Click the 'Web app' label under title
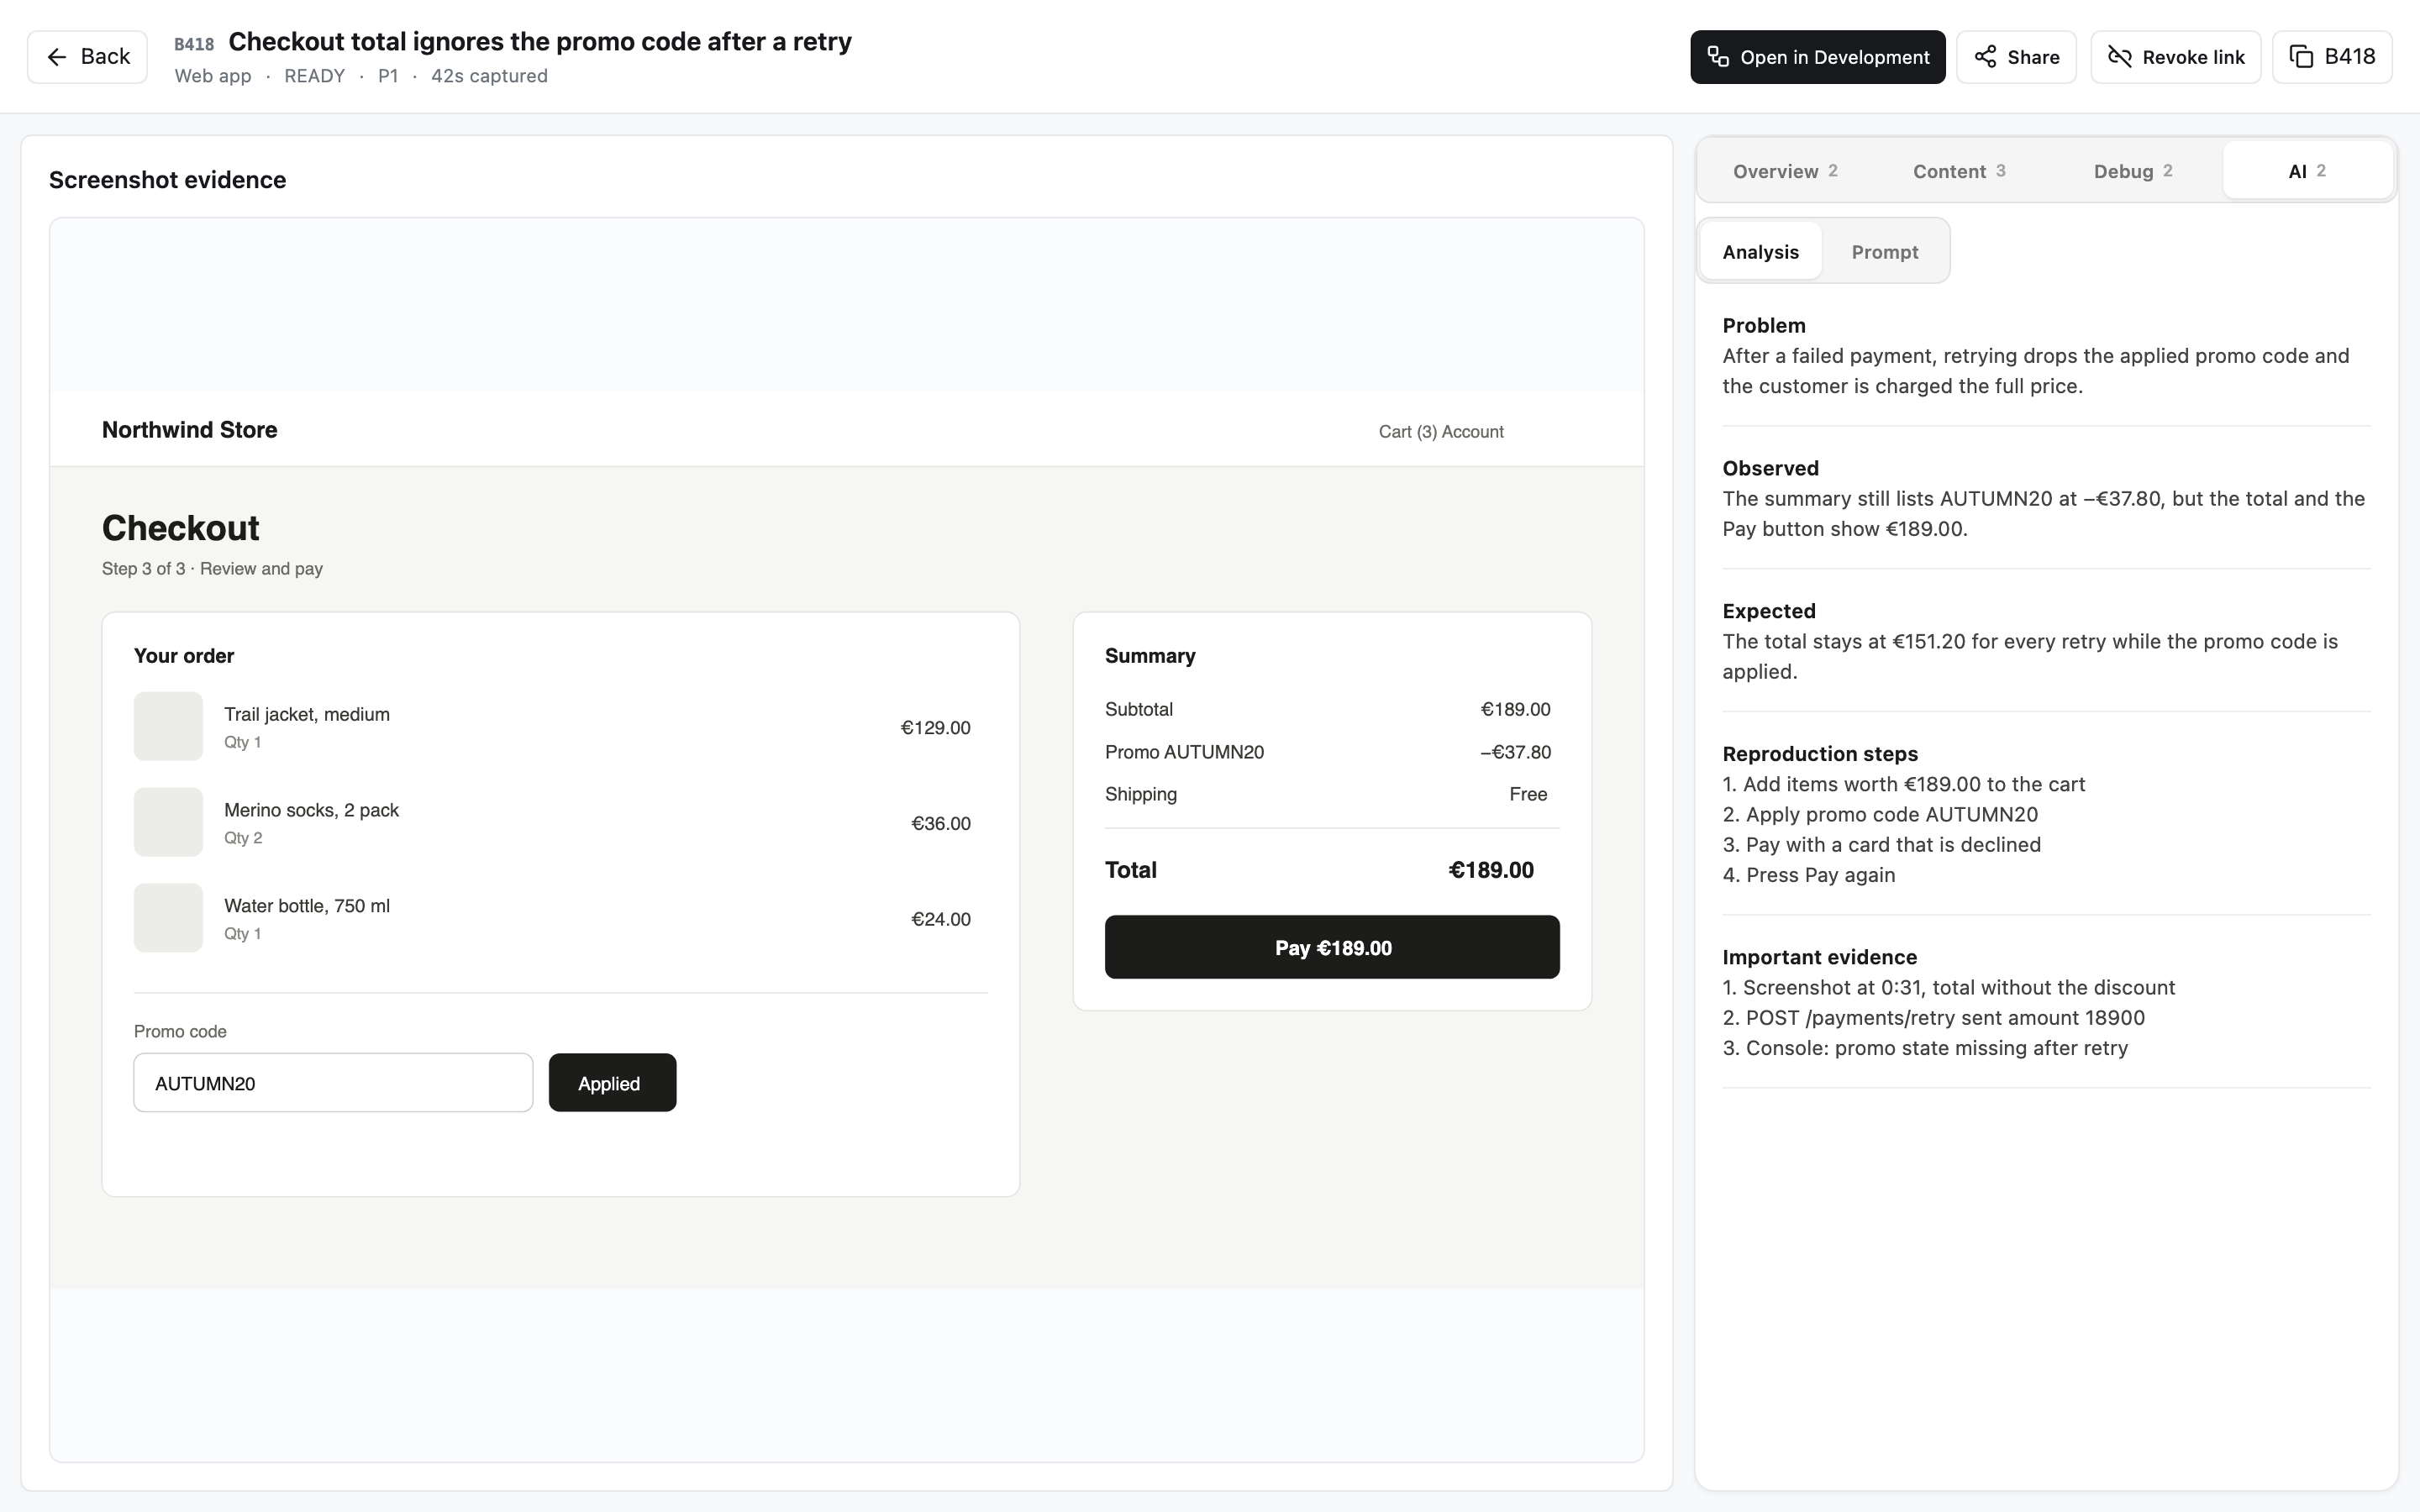The image size is (2420, 1512). point(213,76)
